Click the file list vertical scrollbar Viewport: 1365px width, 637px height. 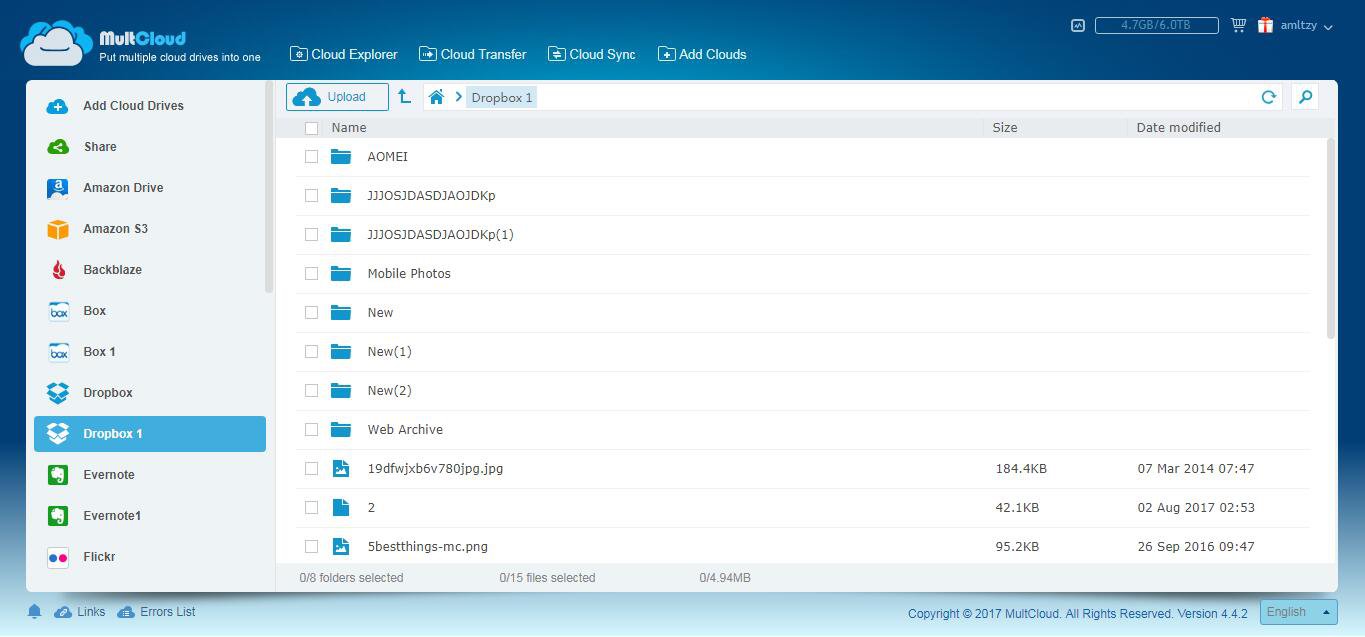click(x=1330, y=240)
